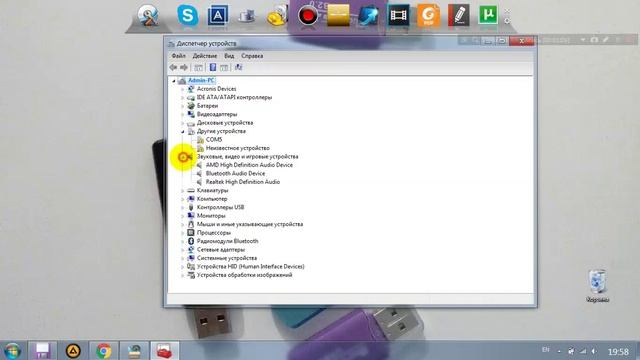Select the Admin-PC computer name
The width and height of the screenshot is (640, 360).
coord(202,80)
